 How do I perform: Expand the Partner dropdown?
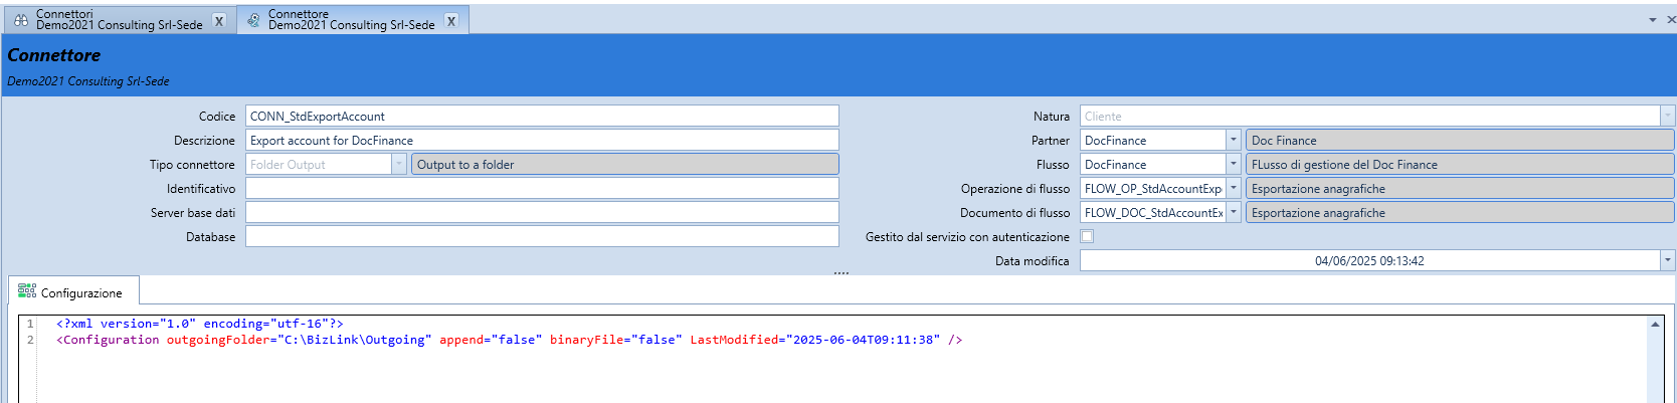tap(1233, 141)
